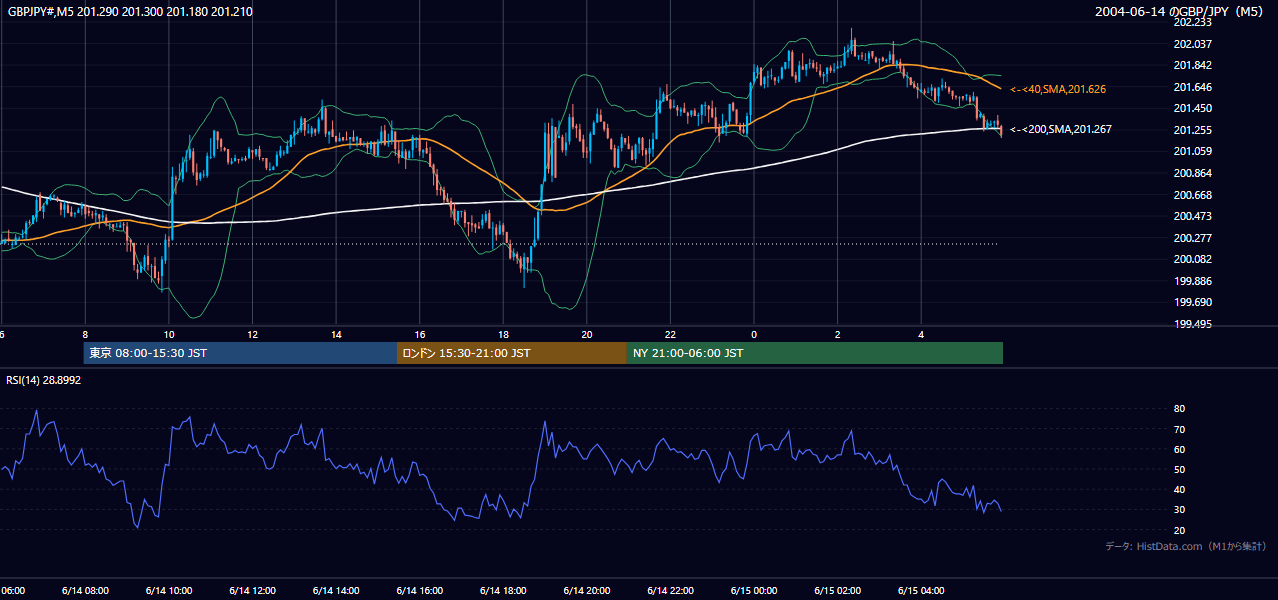This screenshot has width=1278, height=600.
Task: Click the <-<40,SMA,201.626 label
Action: 1058,89
